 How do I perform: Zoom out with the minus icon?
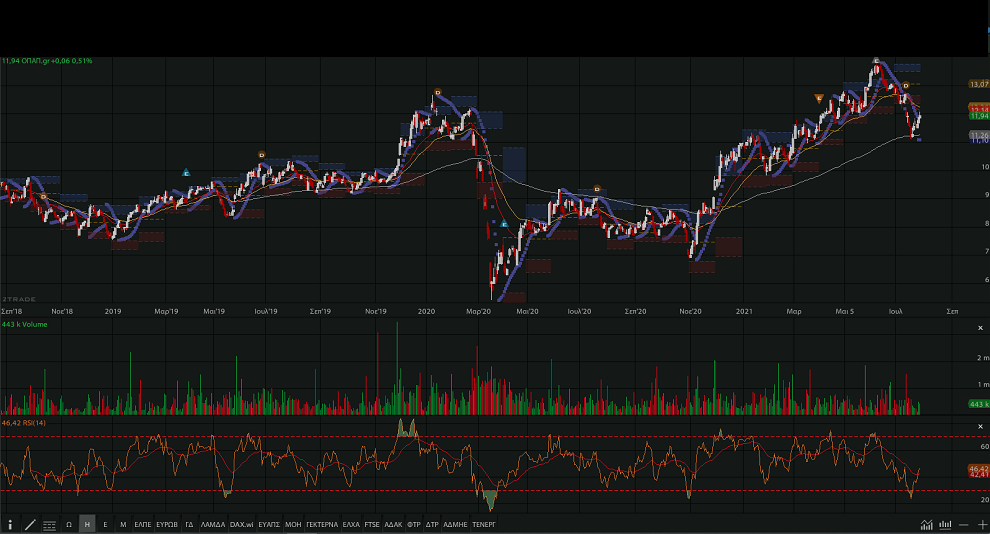[964, 524]
